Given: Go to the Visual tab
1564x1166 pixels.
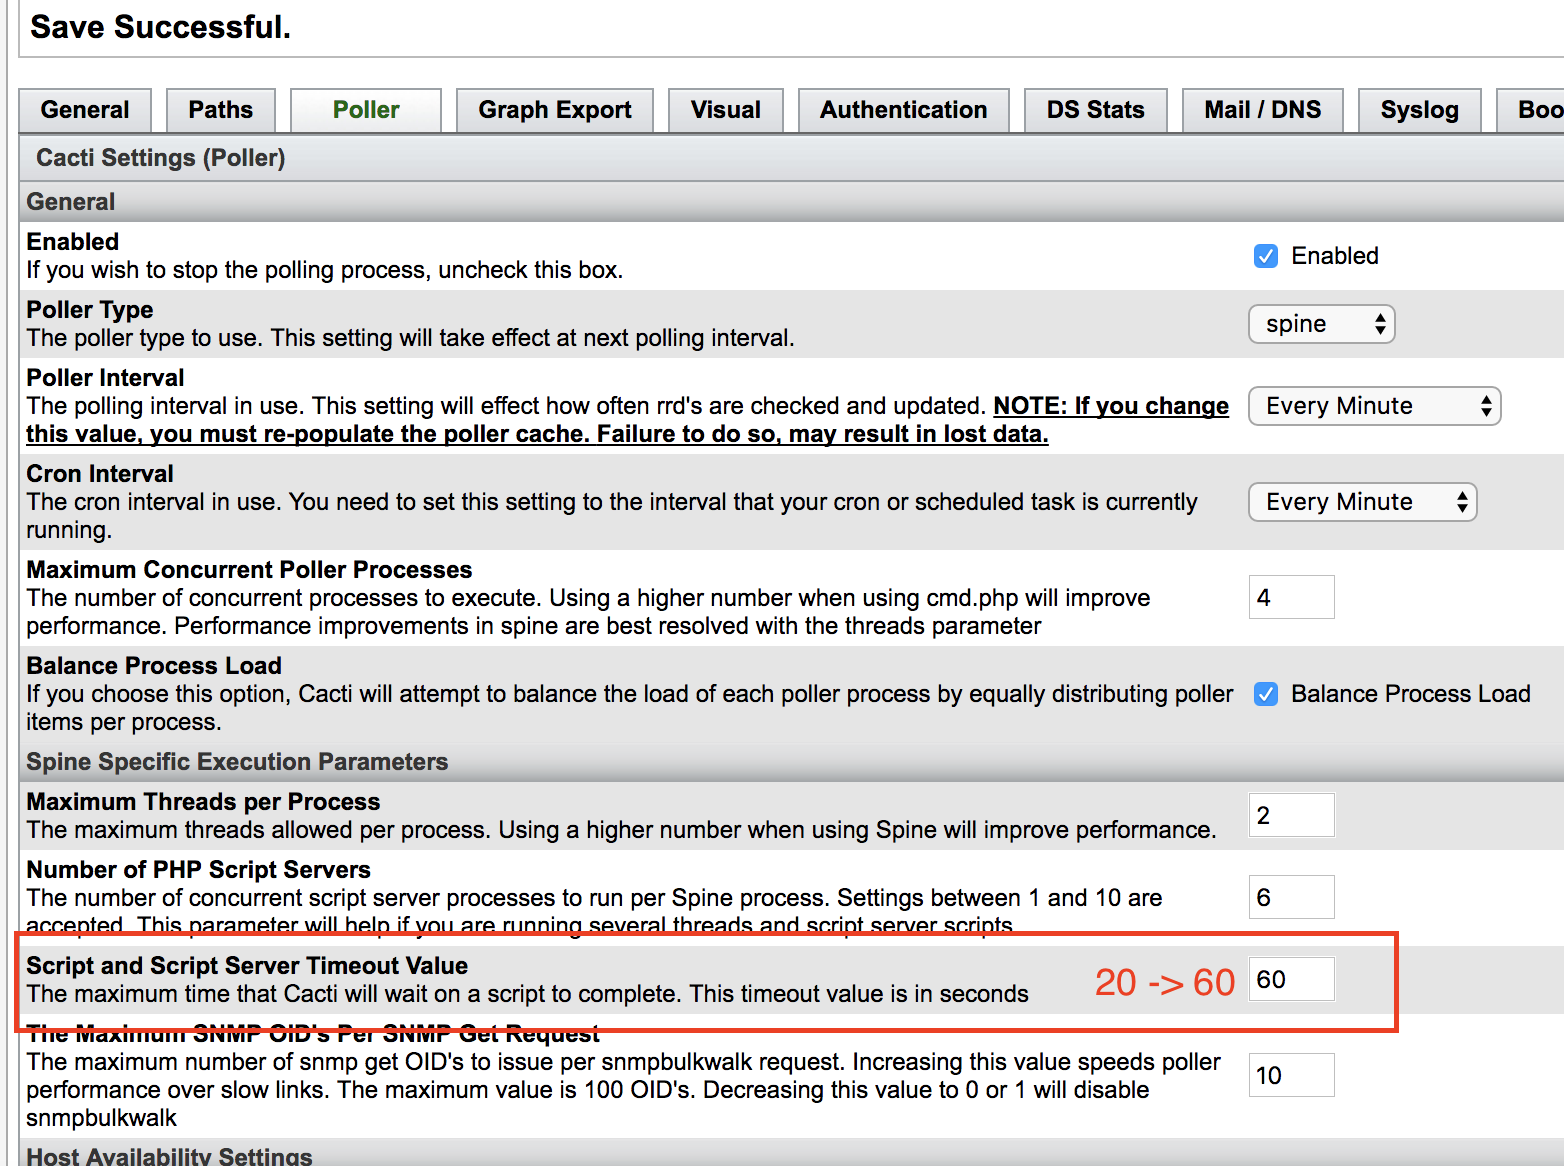Looking at the screenshot, I should [x=726, y=110].
